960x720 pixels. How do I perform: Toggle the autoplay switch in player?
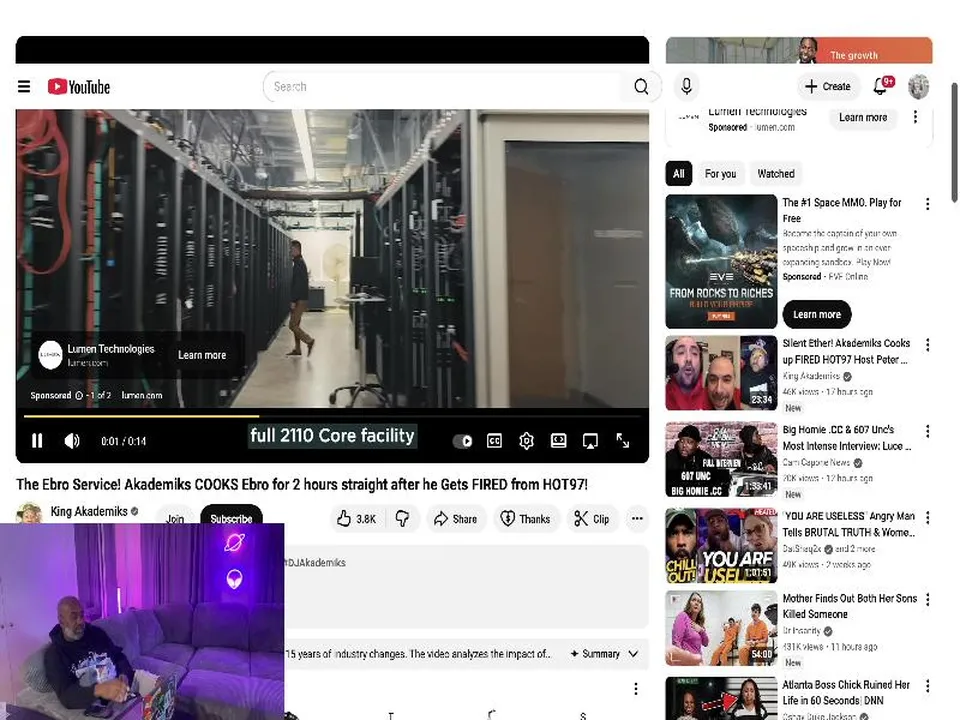pyautogui.click(x=462, y=441)
